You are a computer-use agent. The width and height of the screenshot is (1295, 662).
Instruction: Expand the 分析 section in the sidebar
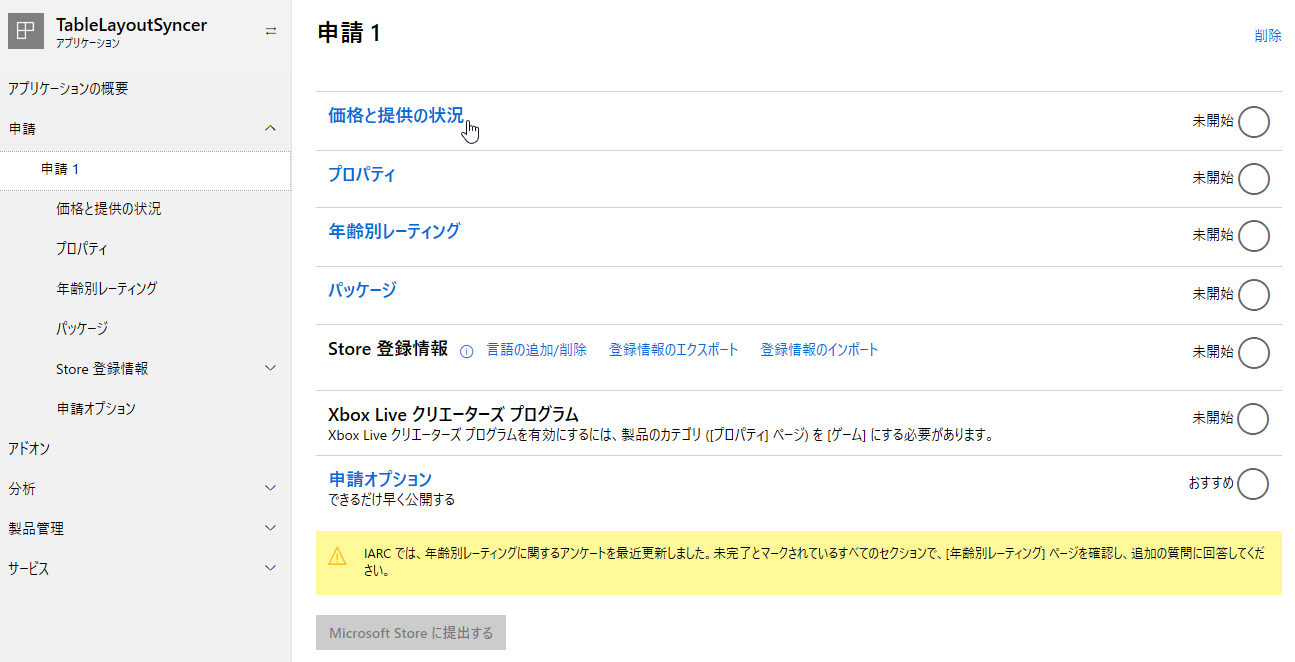click(270, 488)
